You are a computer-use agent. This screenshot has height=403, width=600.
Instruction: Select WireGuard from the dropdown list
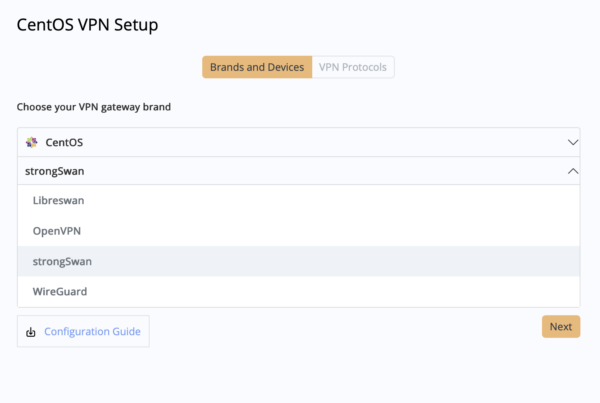coord(298,292)
